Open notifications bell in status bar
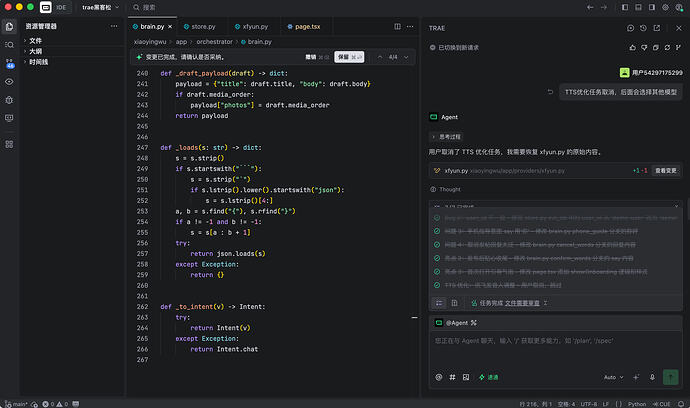This screenshot has width=690, height=408. (681, 404)
